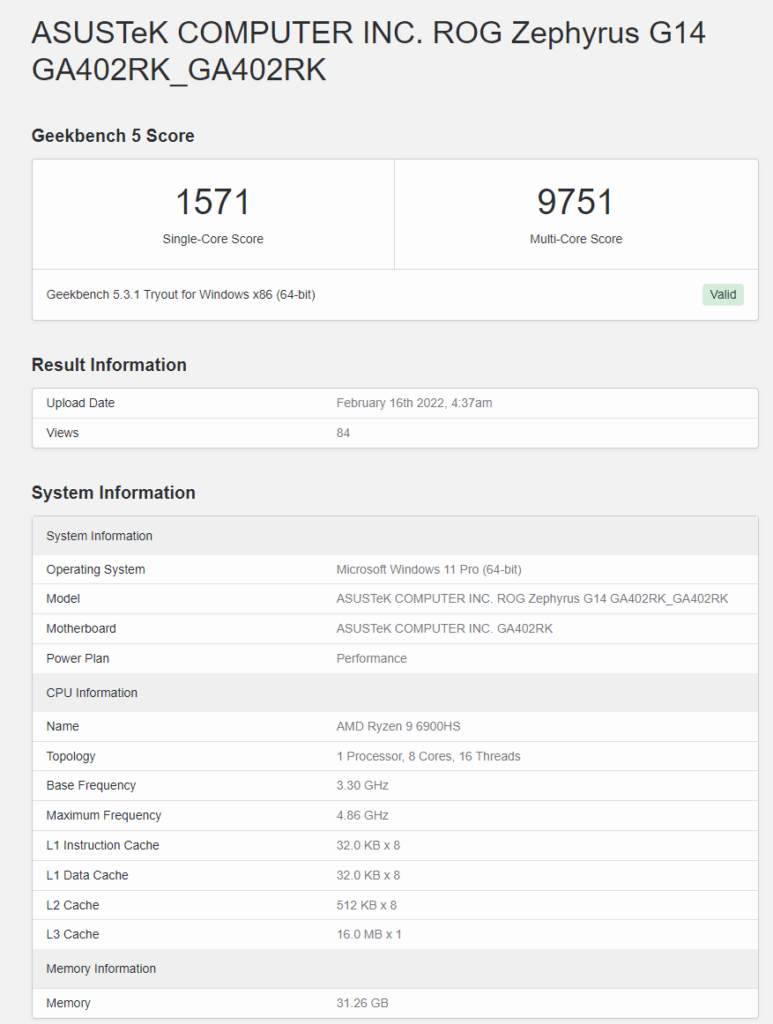
Task: Click the Views label
Action: (62, 433)
